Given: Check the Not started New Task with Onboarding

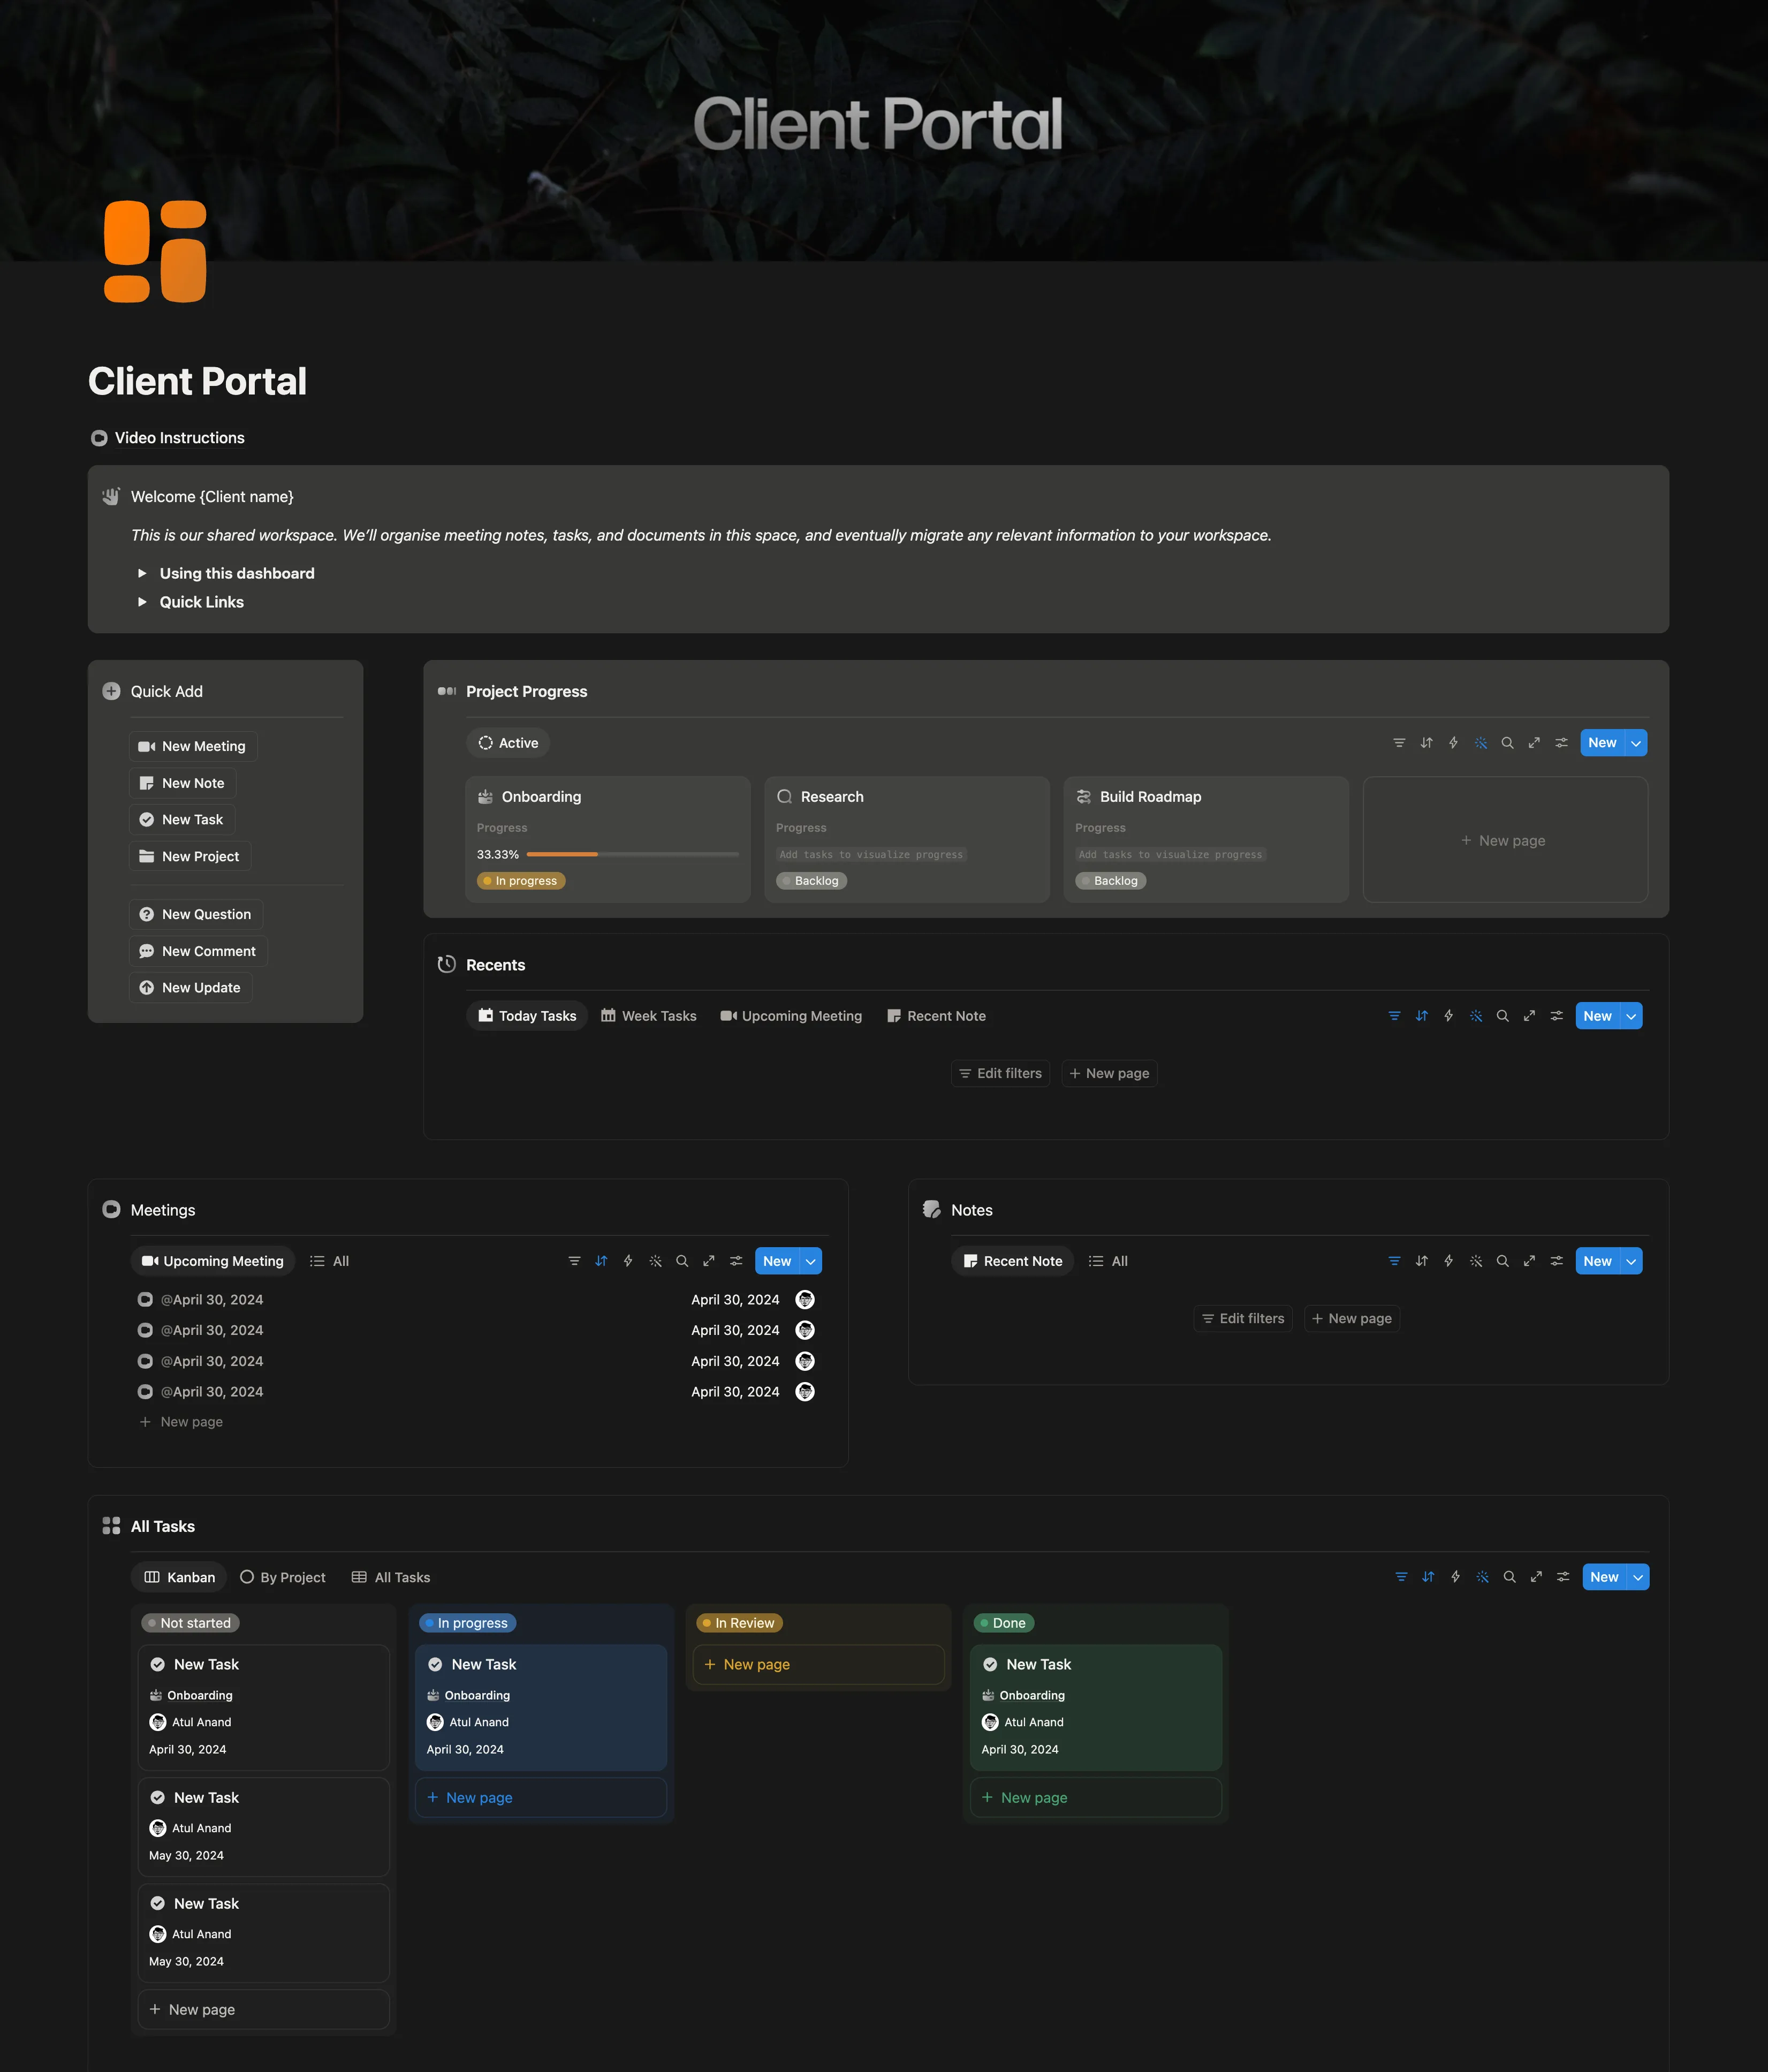Looking at the screenshot, I should click(x=157, y=1664).
